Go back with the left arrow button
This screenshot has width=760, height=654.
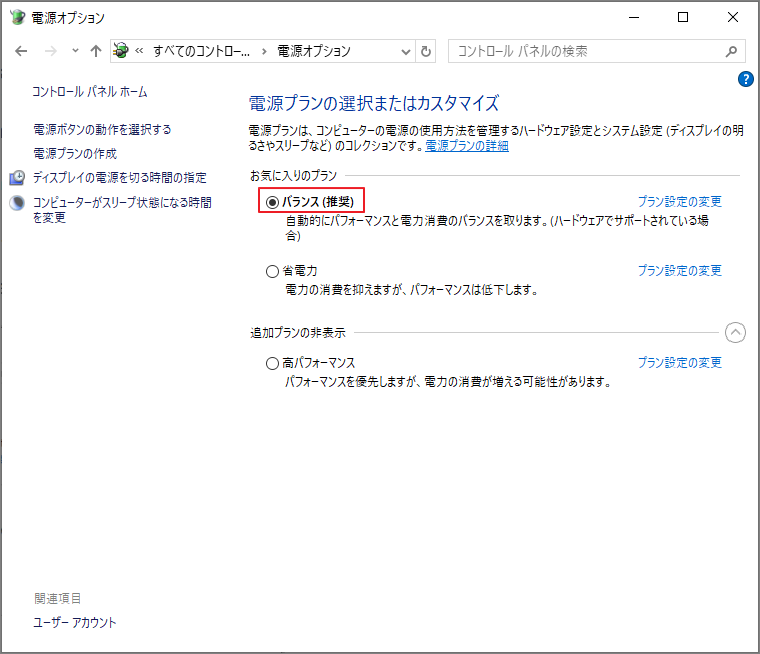click(21, 51)
